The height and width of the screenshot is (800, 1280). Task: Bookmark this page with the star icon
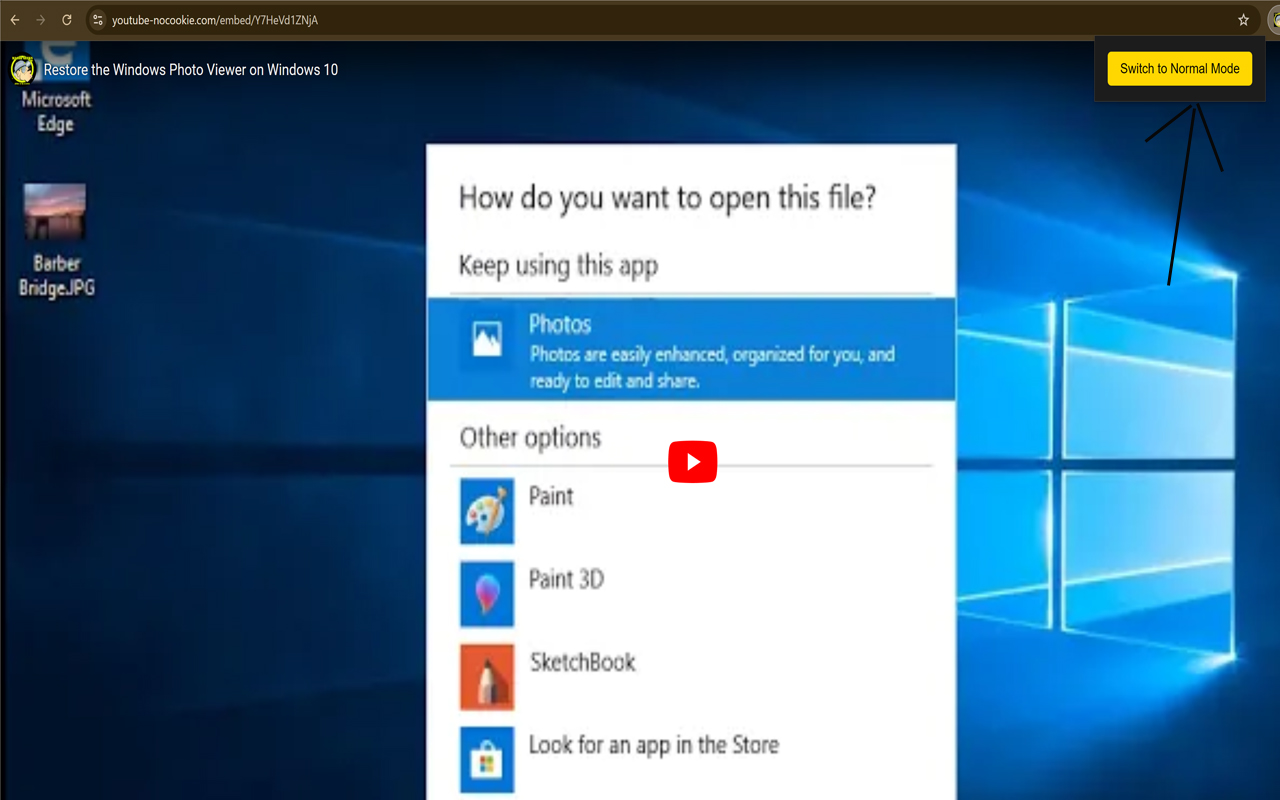(1244, 20)
